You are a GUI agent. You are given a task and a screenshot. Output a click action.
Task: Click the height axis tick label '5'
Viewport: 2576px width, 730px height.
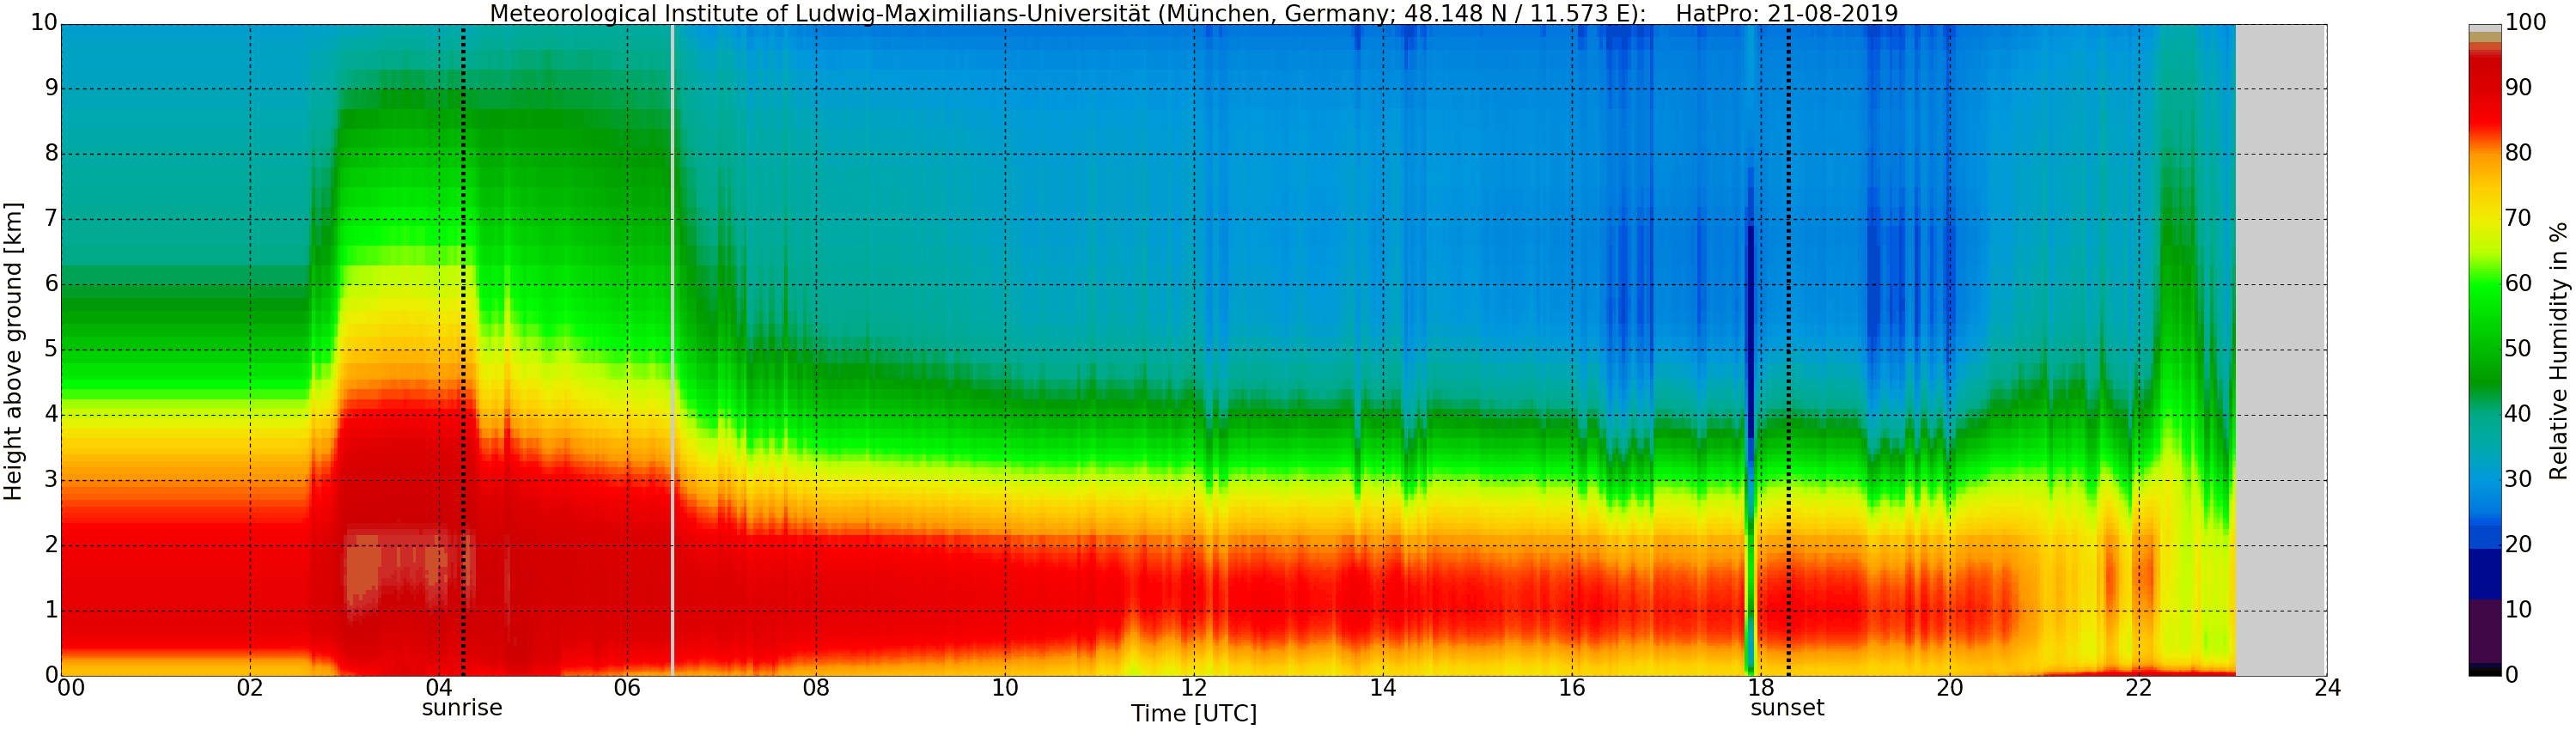(51, 349)
